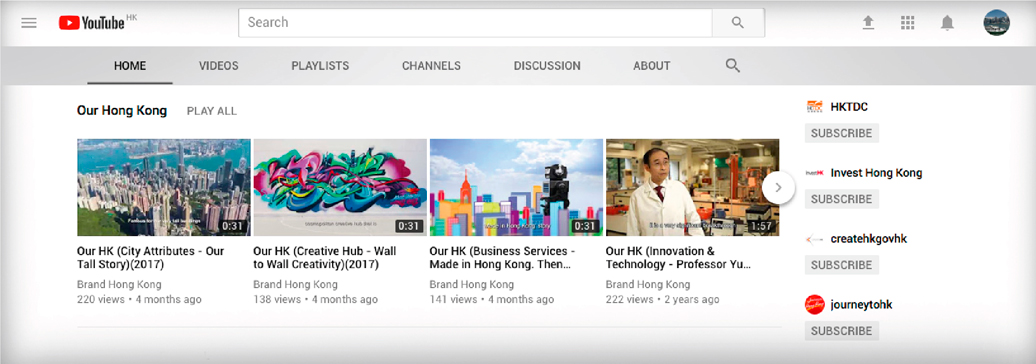Click Brand Hong Kong under Innovation & Technology video

[x=648, y=285]
